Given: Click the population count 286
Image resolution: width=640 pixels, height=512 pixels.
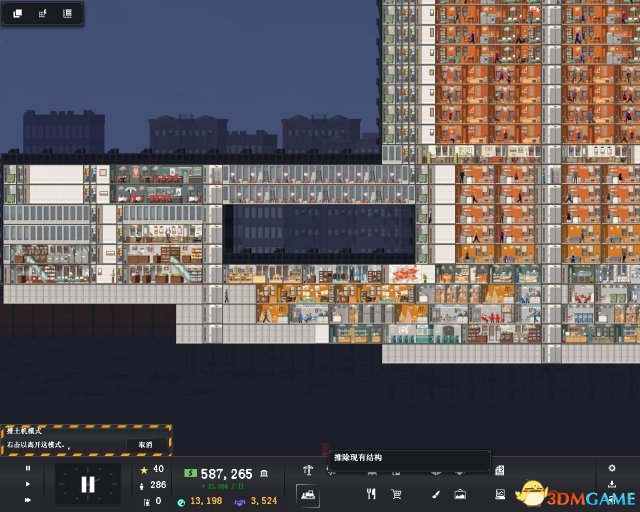Looking at the screenshot, I should point(158,485).
